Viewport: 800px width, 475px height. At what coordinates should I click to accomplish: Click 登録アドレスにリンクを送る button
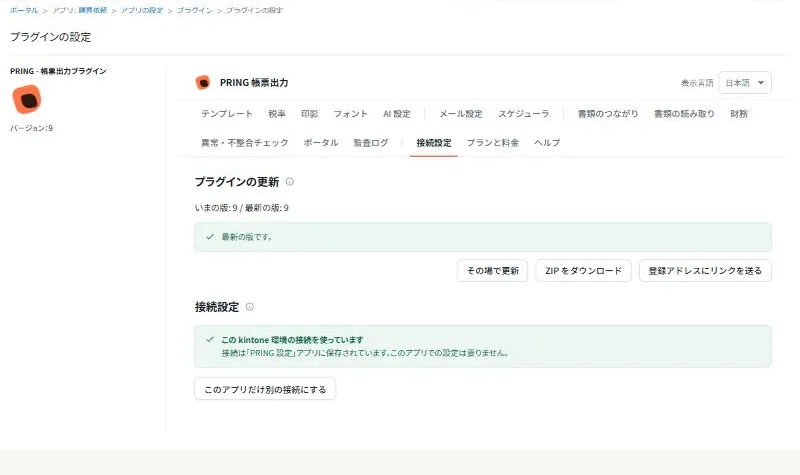click(x=705, y=270)
